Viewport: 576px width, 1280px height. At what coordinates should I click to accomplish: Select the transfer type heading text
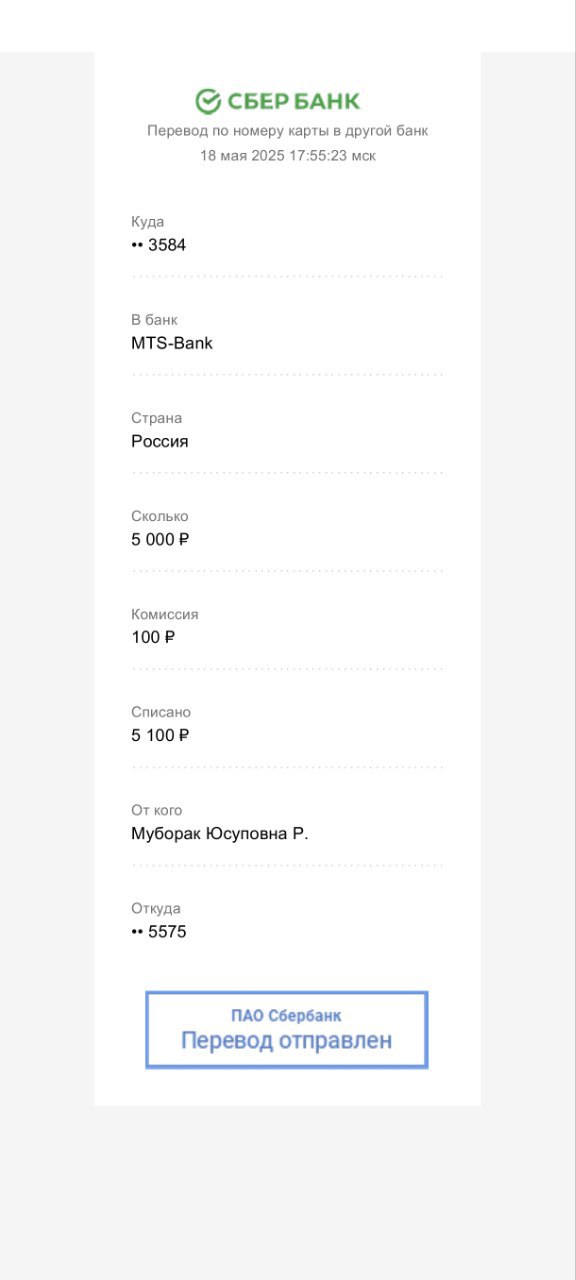[288, 131]
